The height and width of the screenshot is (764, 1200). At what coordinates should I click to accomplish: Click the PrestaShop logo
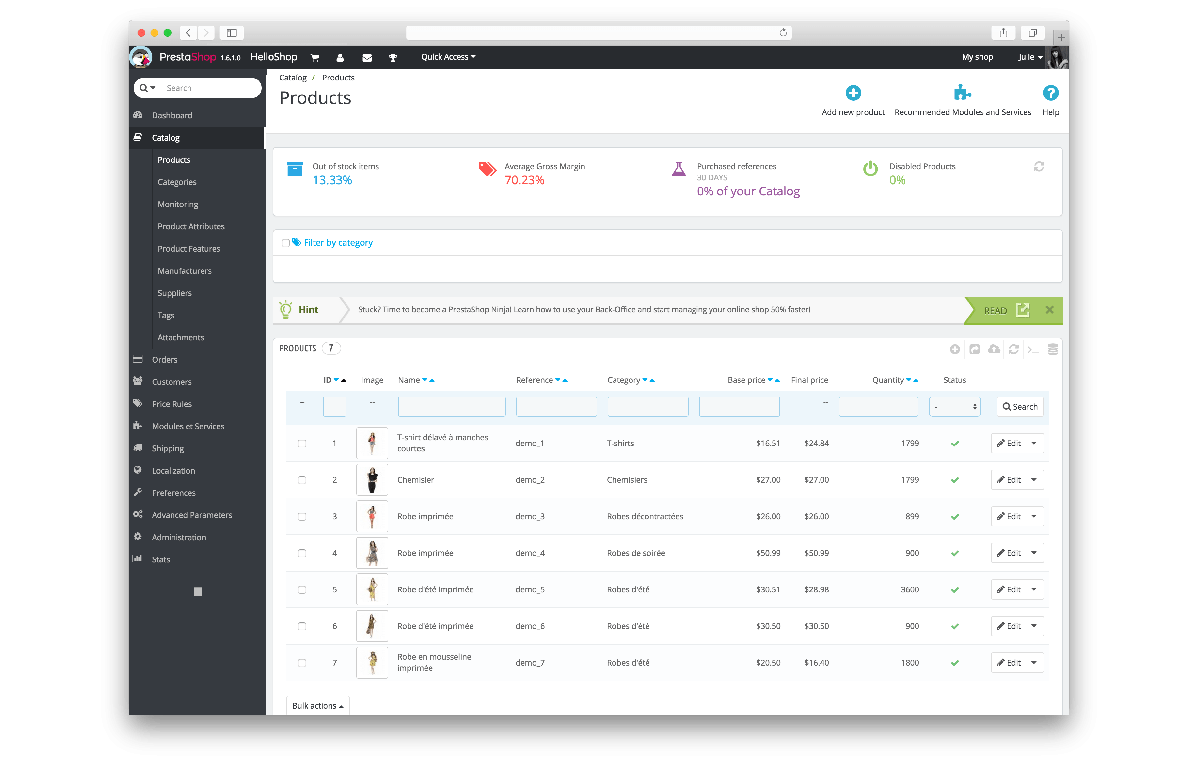pyautogui.click(x=142, y=57)
